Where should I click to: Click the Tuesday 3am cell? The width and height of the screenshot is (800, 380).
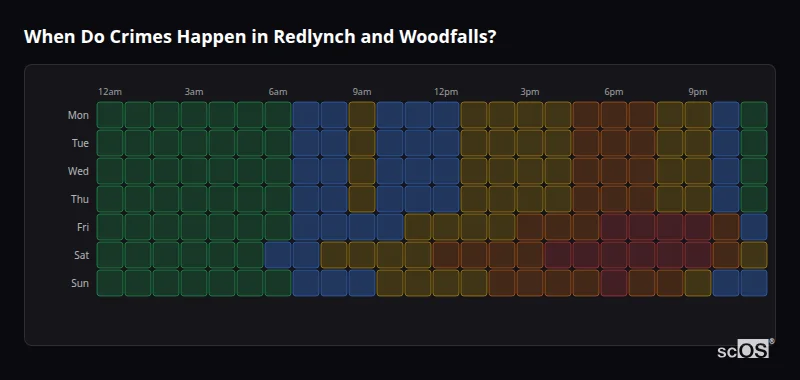coord(194,143)
